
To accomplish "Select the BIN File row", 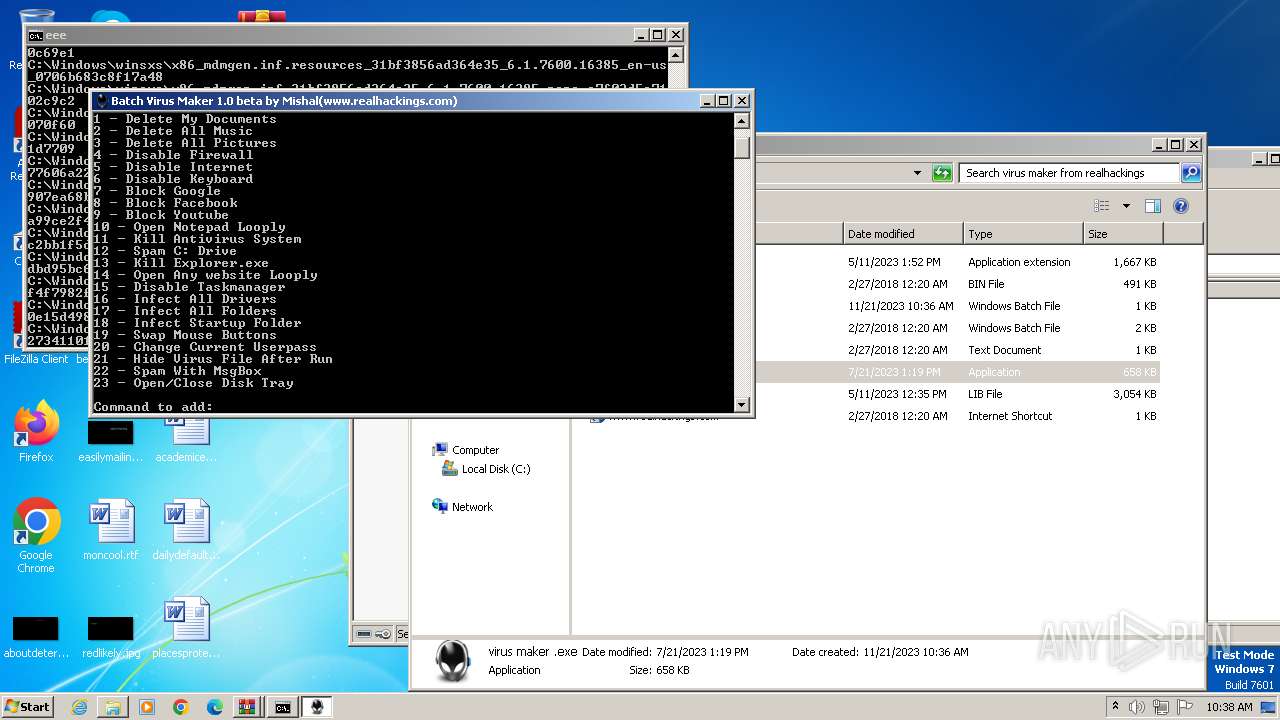I will click(958, 284).
